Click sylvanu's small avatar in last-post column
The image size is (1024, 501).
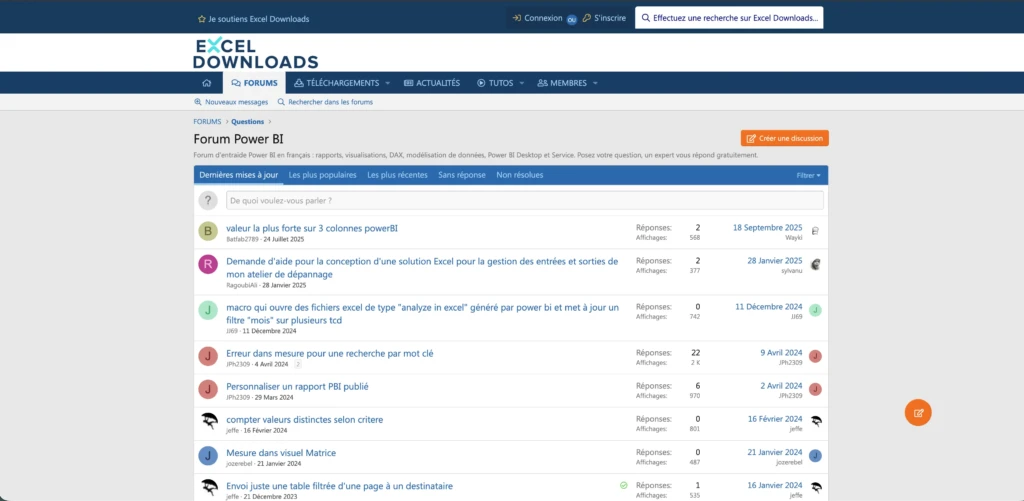point(815,264)
